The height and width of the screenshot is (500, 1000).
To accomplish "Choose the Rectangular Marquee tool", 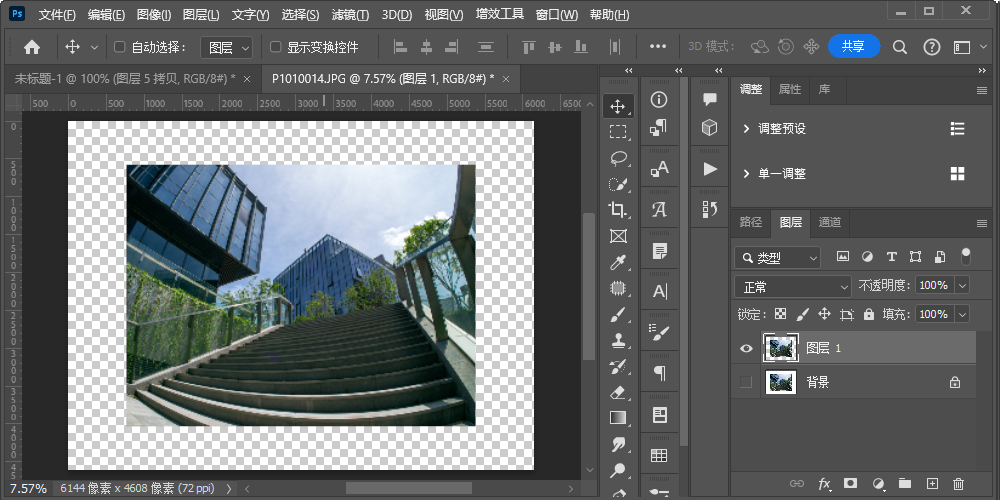I will point(618,132).
